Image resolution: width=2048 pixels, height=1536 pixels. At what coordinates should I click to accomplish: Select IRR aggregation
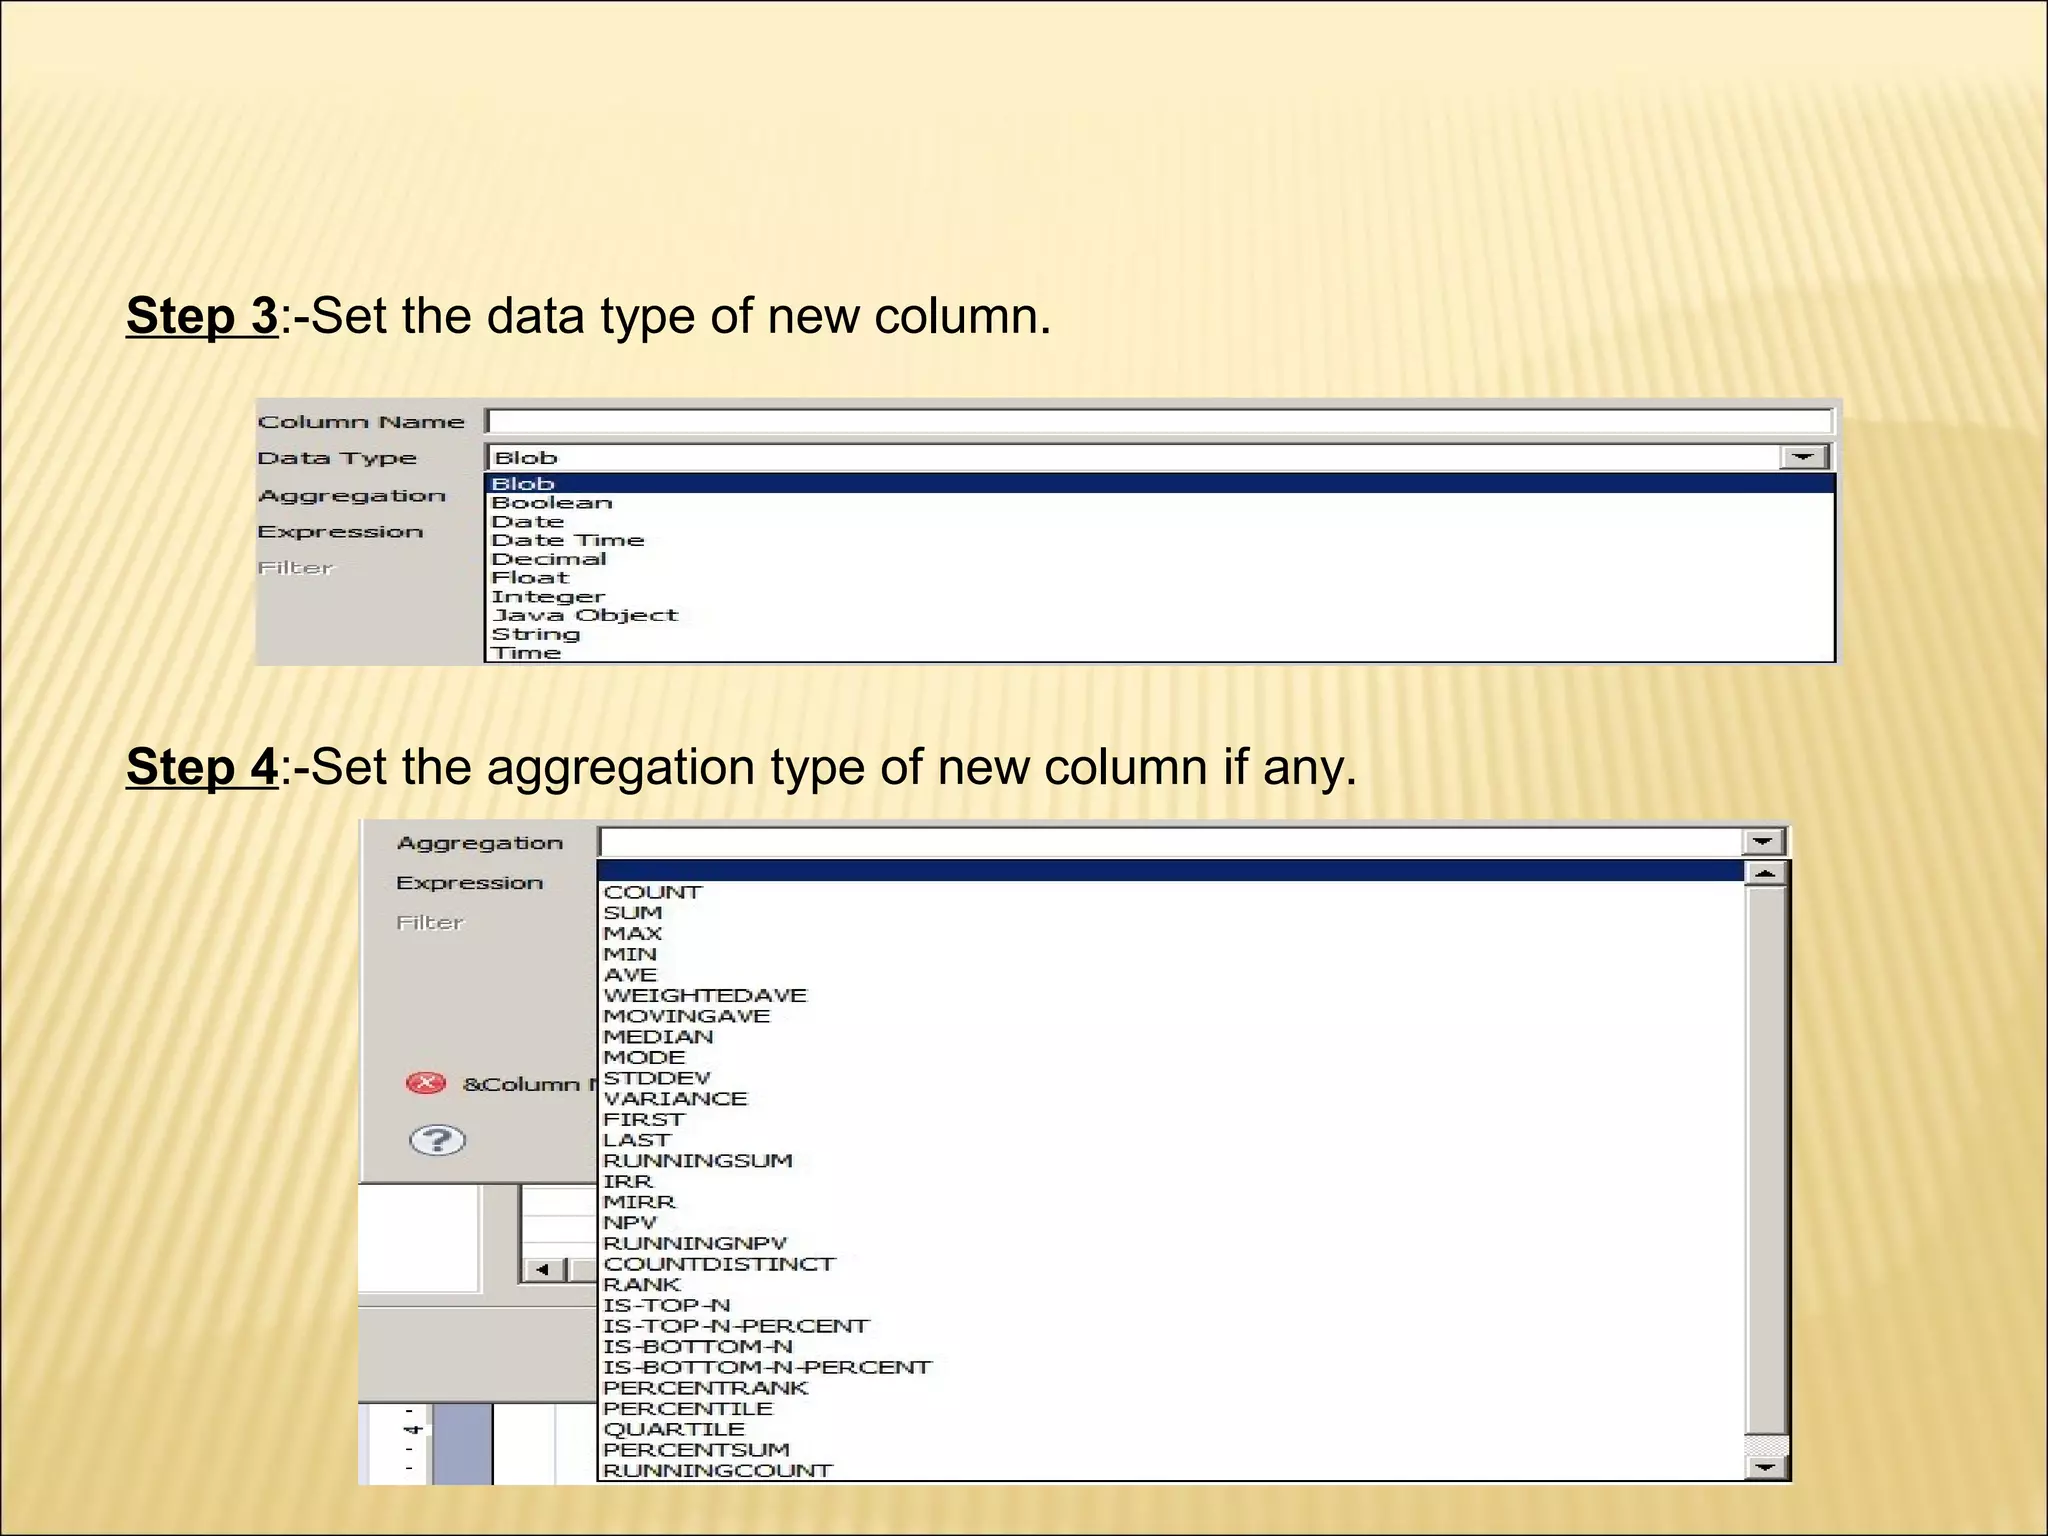coord(1171,1181)
